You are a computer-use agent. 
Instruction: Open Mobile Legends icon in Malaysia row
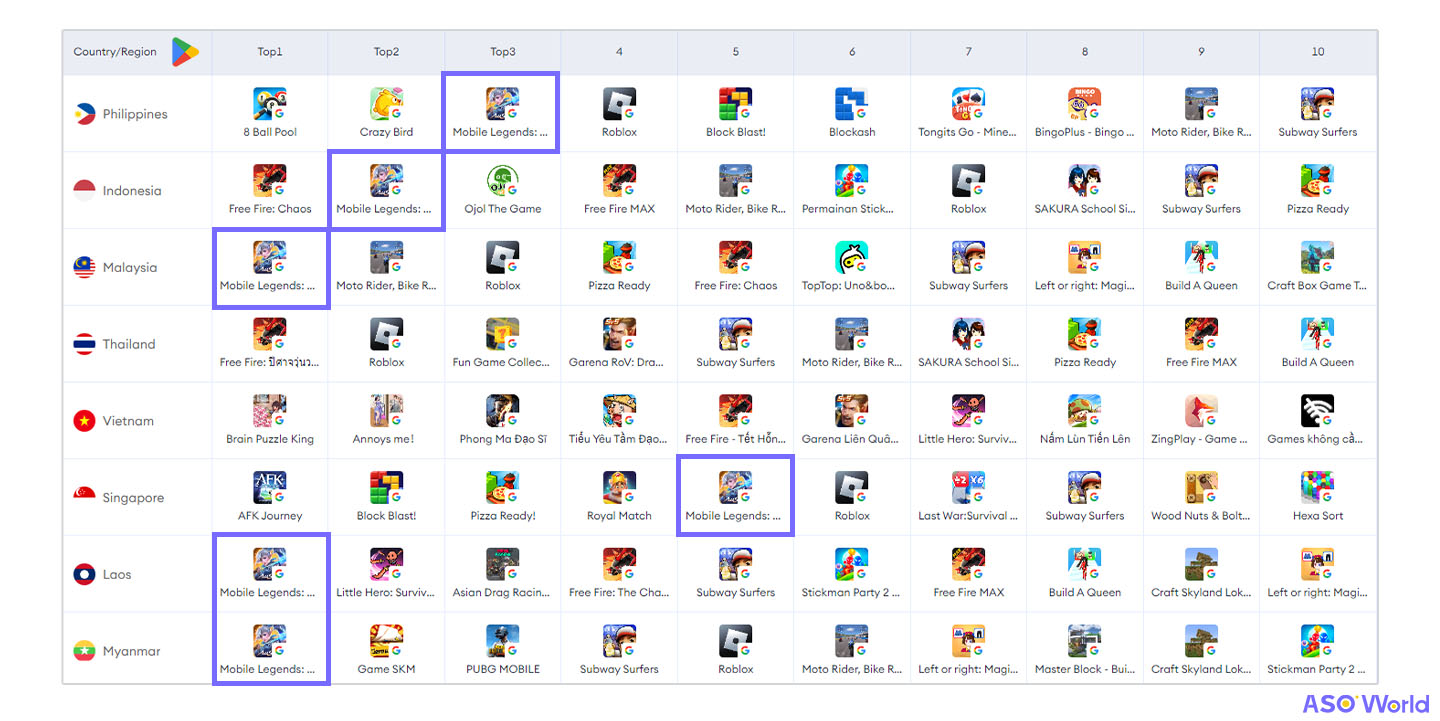click(270, 258)
